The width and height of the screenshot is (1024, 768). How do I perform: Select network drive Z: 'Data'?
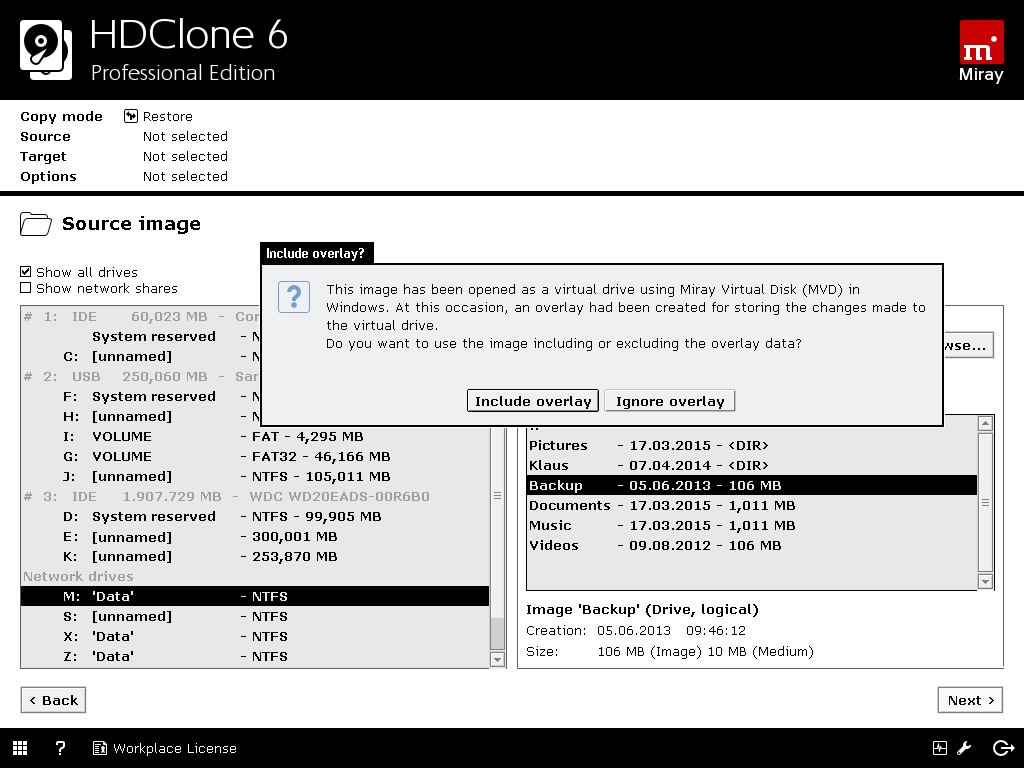(255, 656)
